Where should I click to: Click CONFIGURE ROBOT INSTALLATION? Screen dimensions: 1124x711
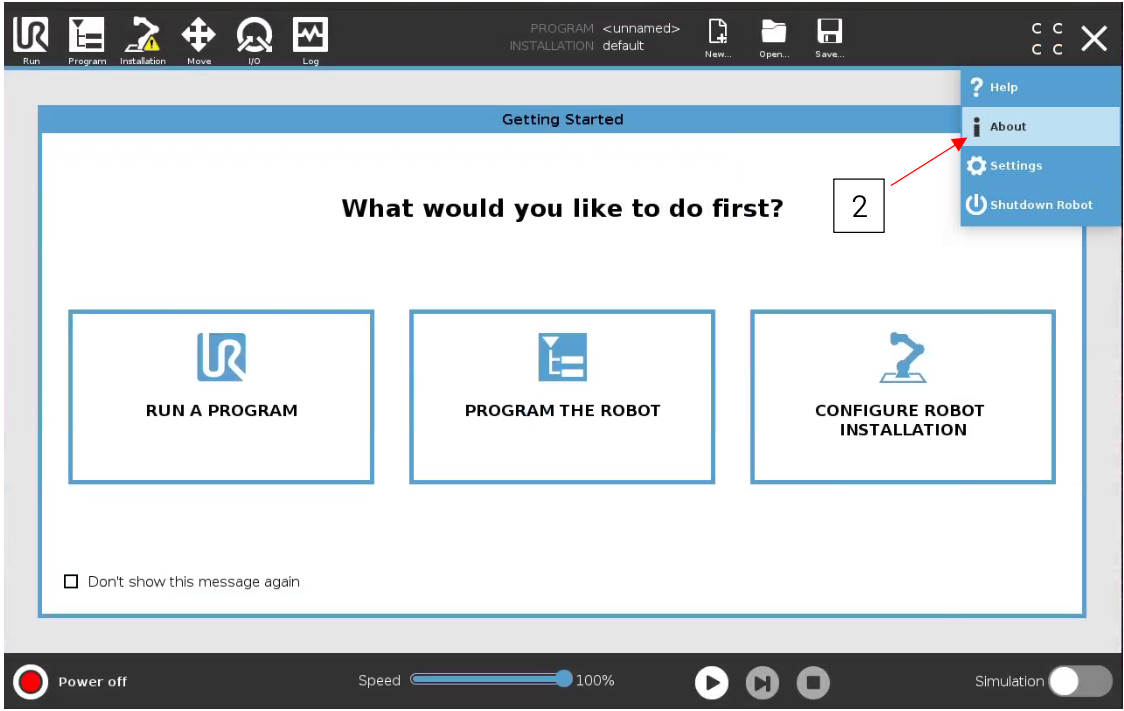click(x=901, y=396)
